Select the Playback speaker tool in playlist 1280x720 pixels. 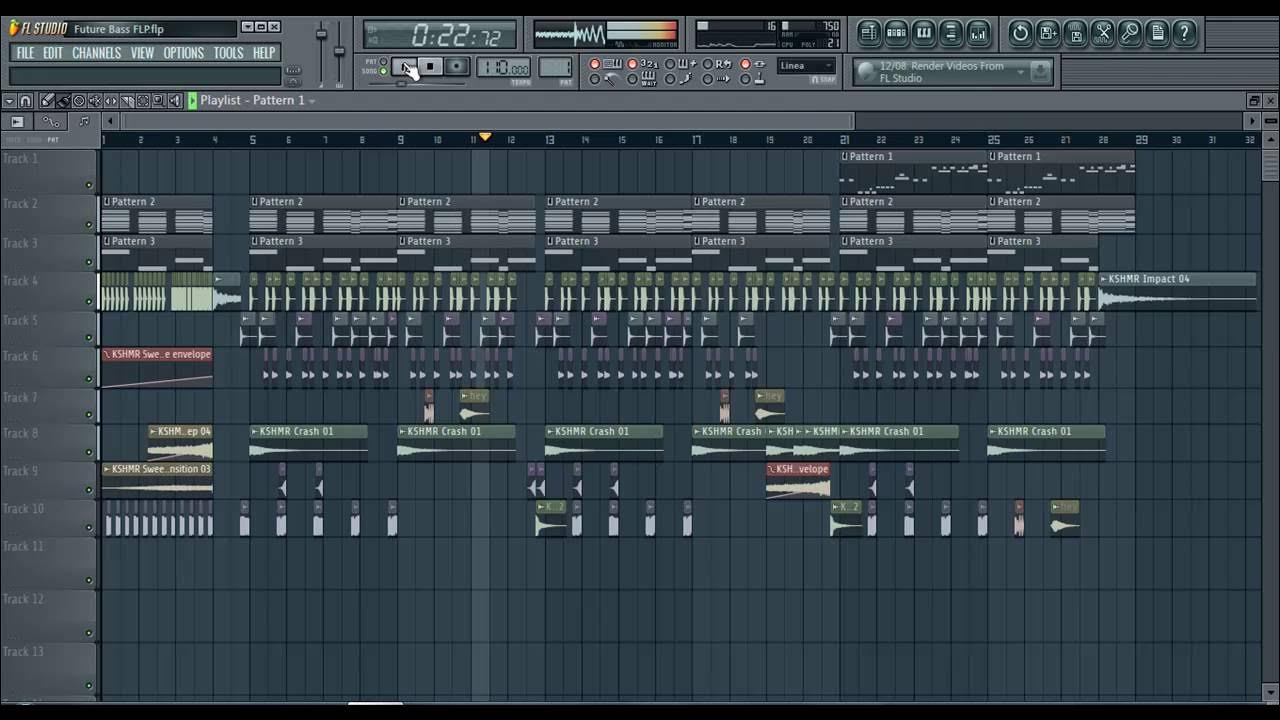coord(175,101)
